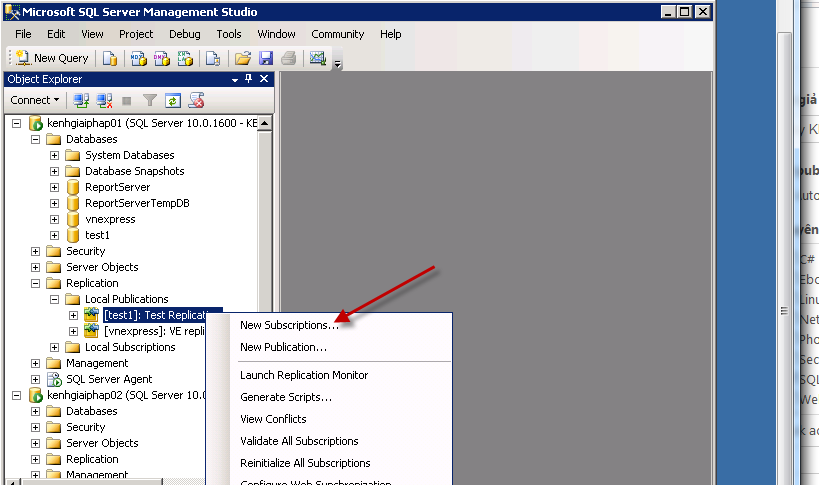819x485 pixels.
Task: Open the Community menu
Action: 337,34
